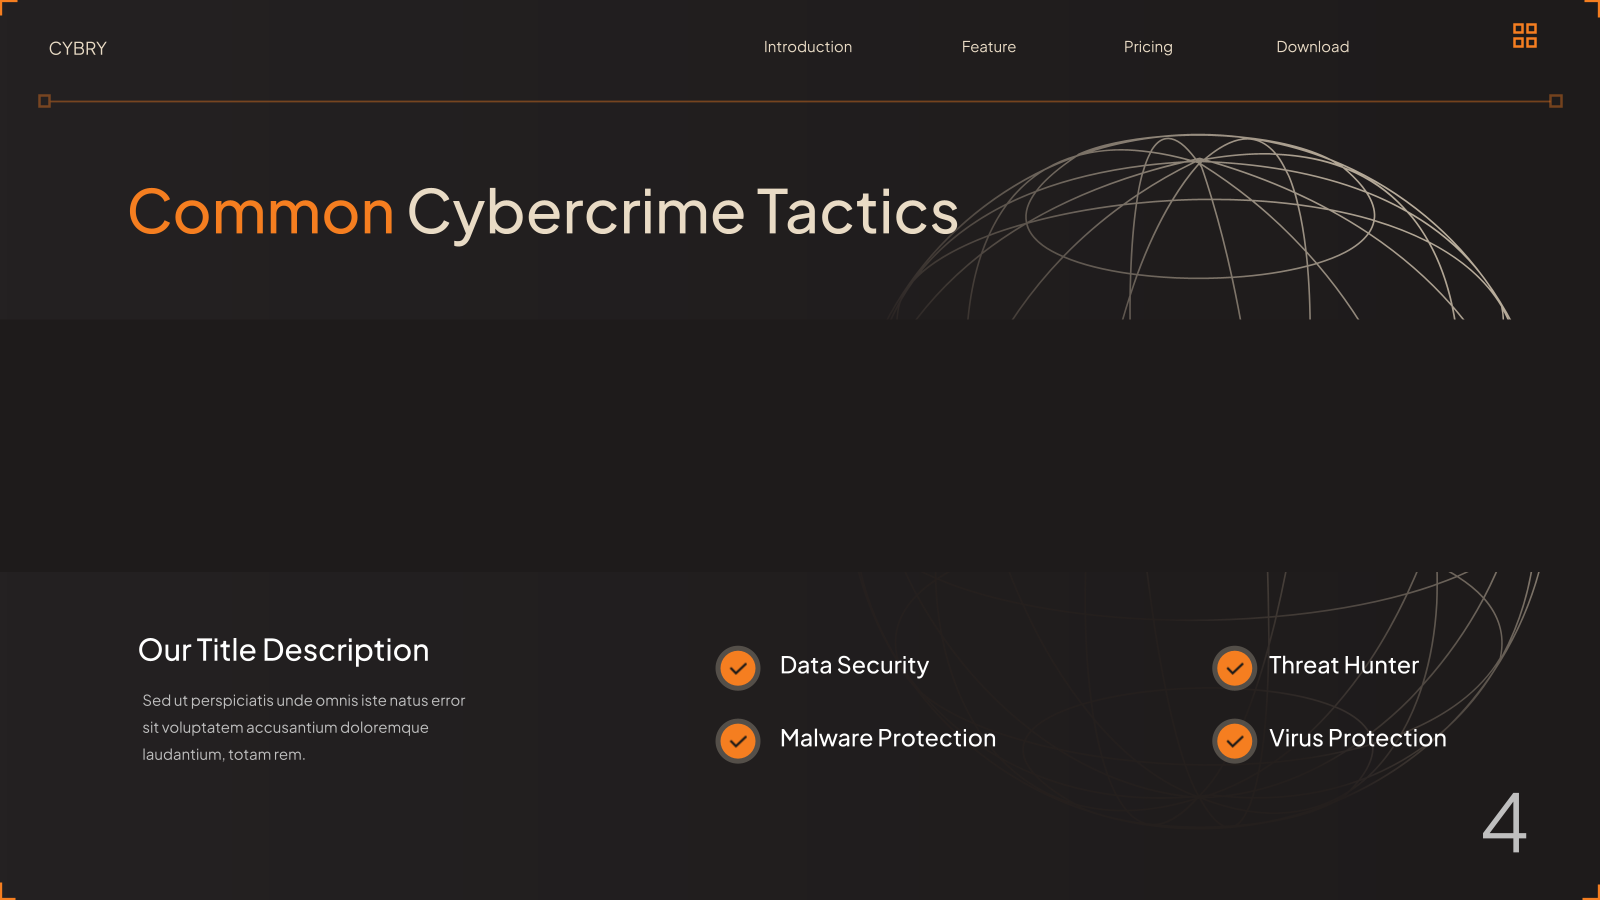
Task: Select the 'Data Security' label
Action: pos(854,666)
